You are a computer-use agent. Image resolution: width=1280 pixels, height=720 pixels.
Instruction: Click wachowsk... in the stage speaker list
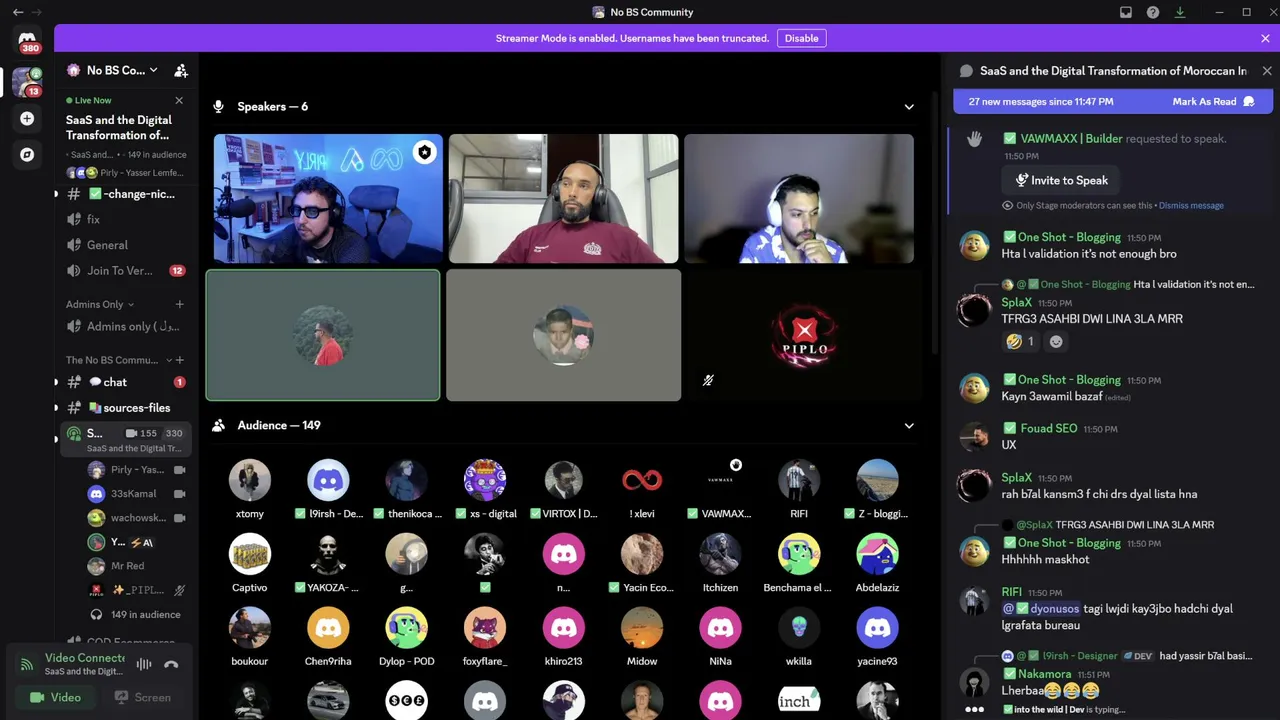(x=138, y=518)
